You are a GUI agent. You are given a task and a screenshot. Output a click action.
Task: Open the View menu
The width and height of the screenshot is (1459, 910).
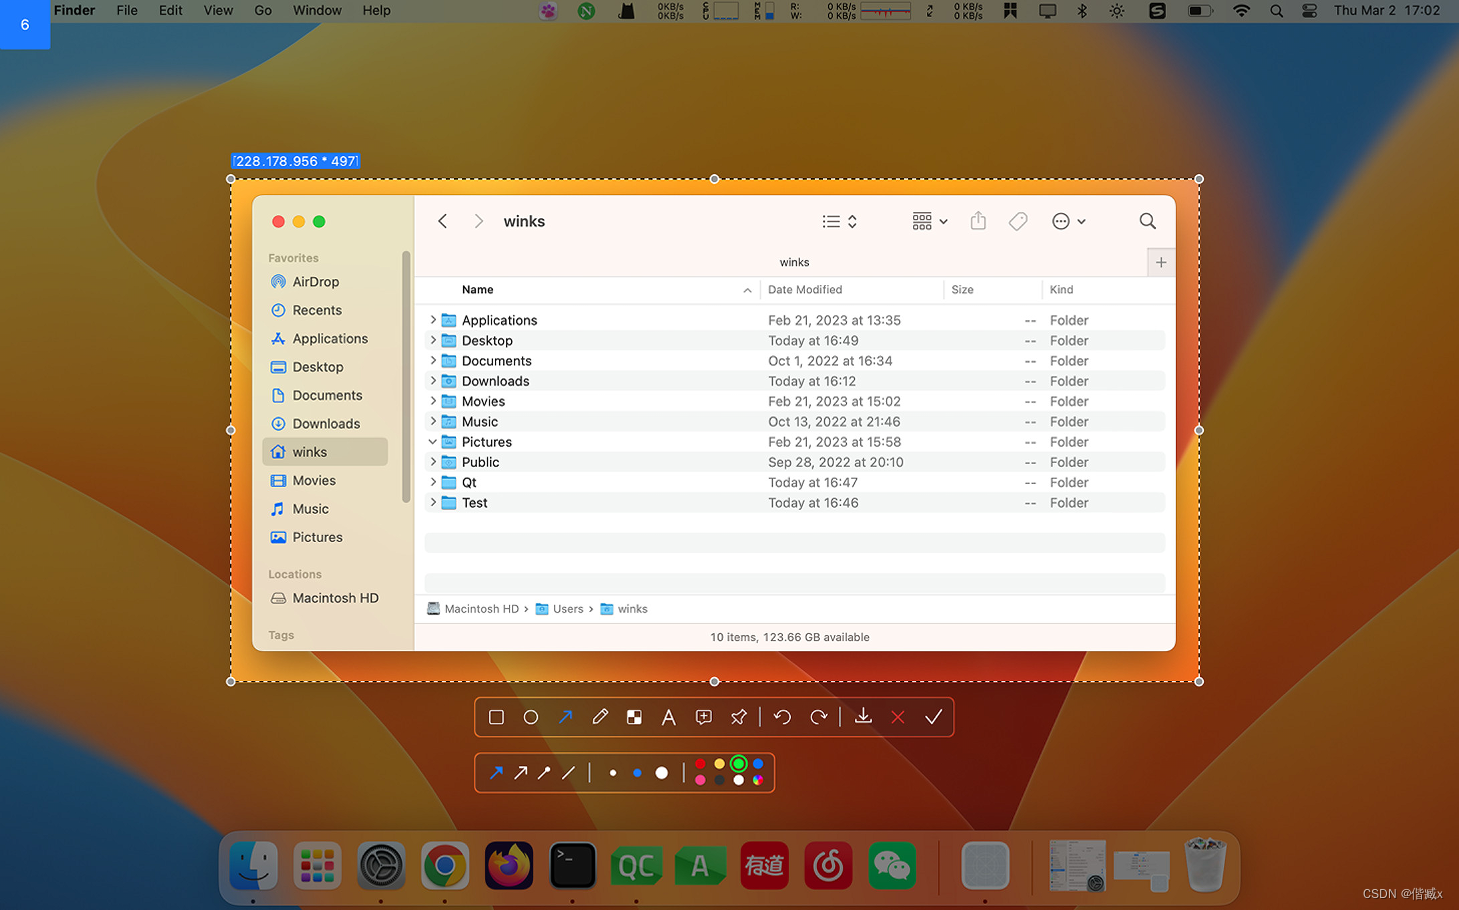click(x=218, y=10)
